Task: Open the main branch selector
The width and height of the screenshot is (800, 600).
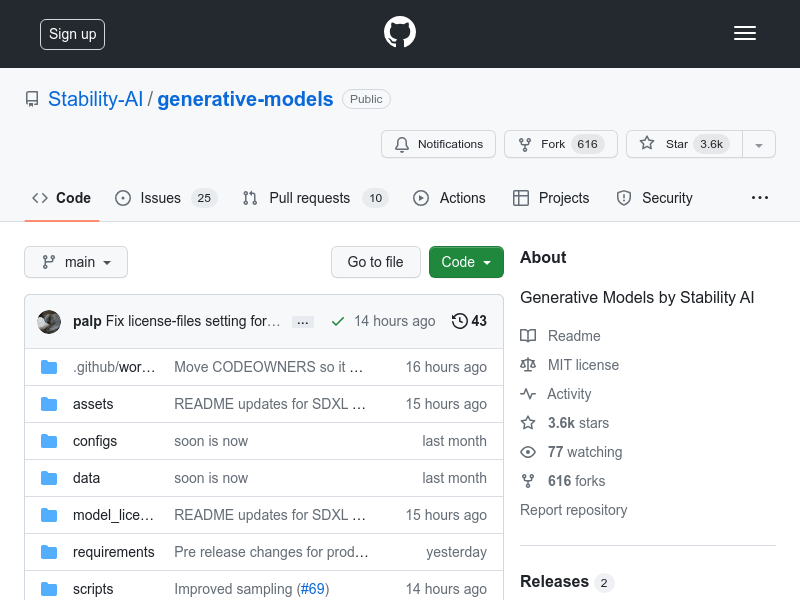Action: [x=76, y=262]
